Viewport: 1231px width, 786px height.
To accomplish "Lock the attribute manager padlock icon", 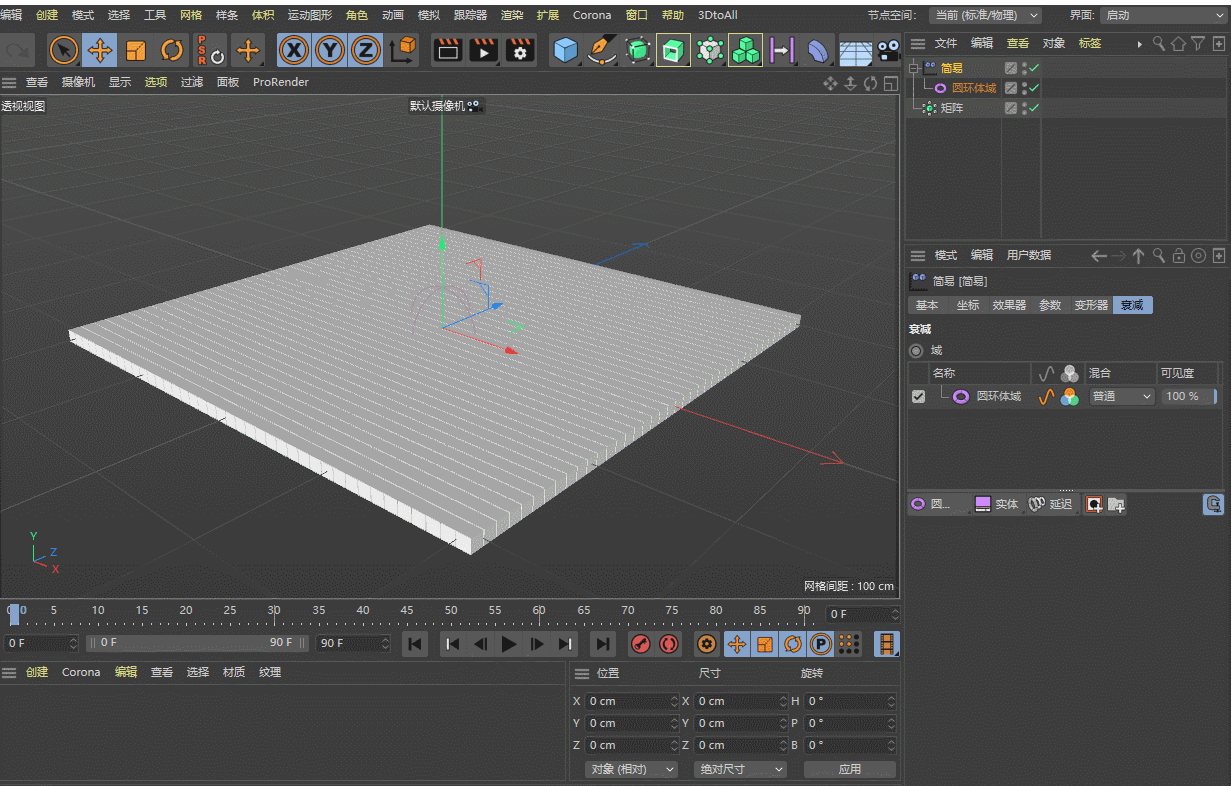I will [1179, 256].
